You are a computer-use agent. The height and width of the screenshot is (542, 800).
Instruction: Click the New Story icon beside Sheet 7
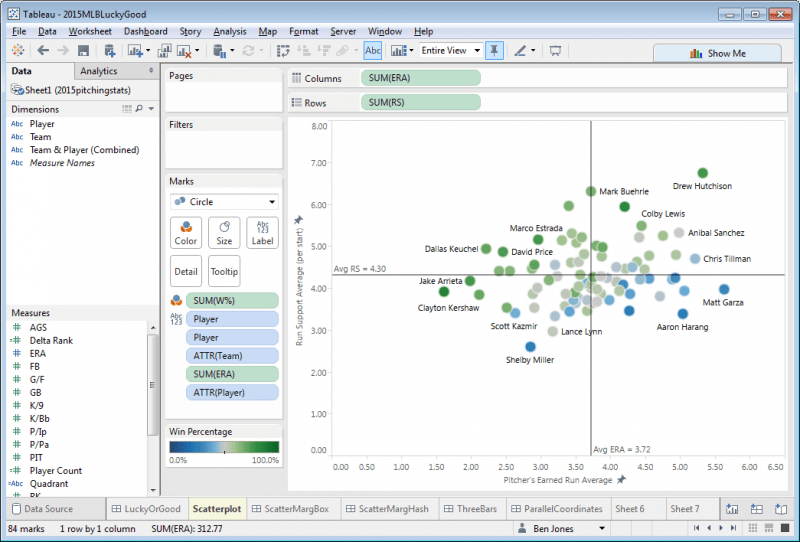[781, 509]
